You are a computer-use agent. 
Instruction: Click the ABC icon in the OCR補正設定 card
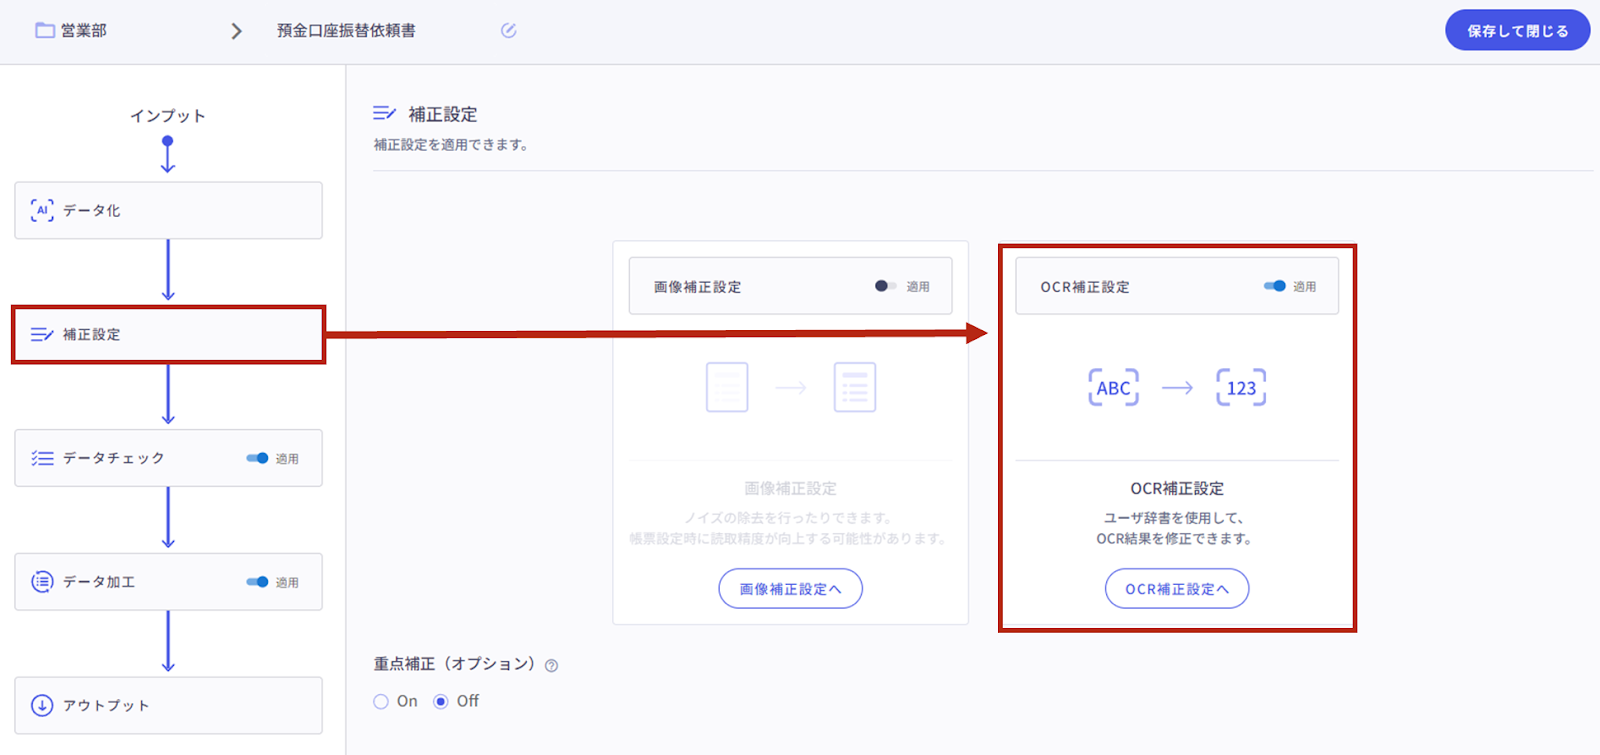click(x=1113, y=388)
